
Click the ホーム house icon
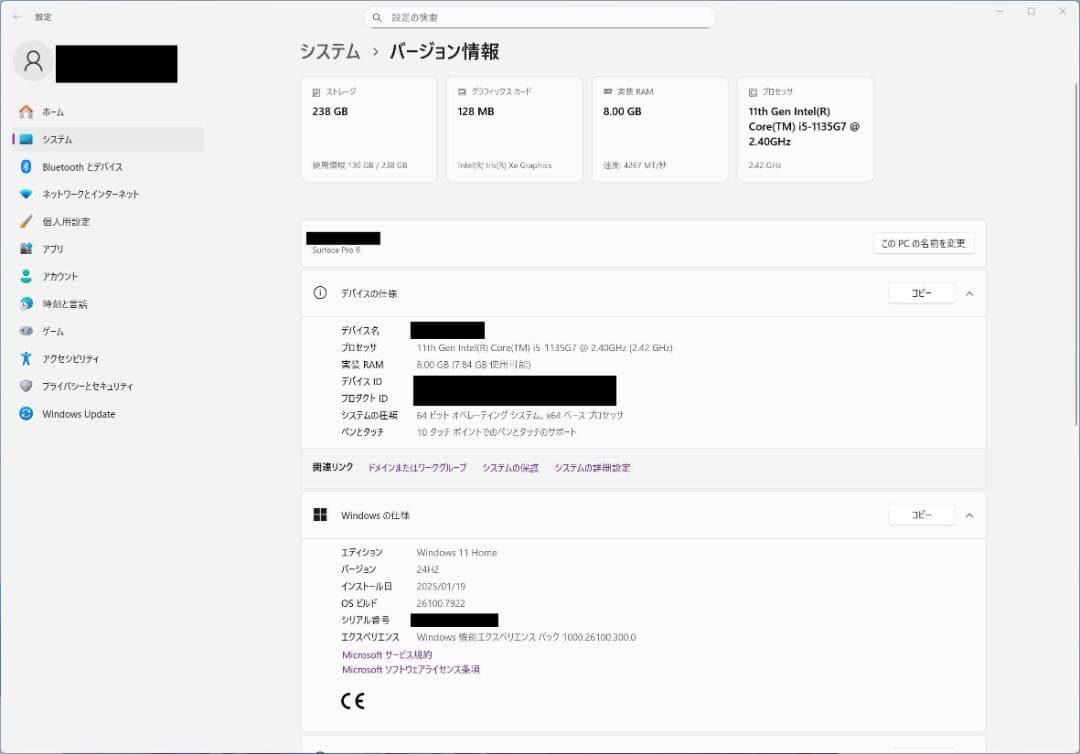pos(26,112)
